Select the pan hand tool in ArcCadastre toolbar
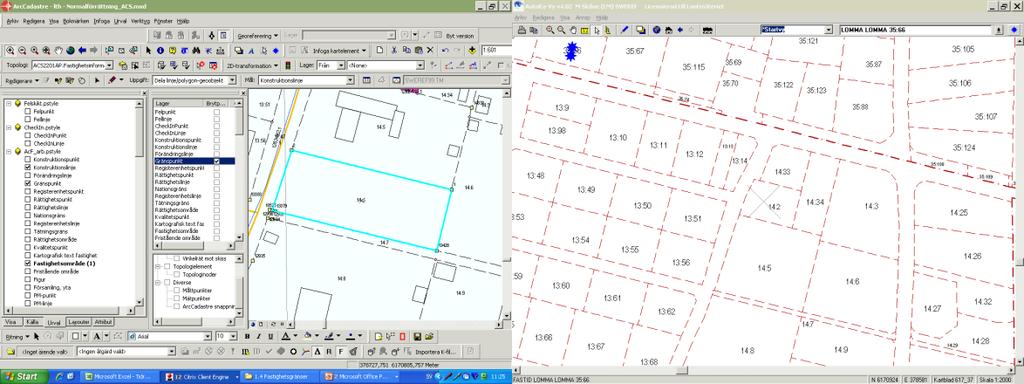Screen dimensions: 1024x384 [x=58, y=50]
